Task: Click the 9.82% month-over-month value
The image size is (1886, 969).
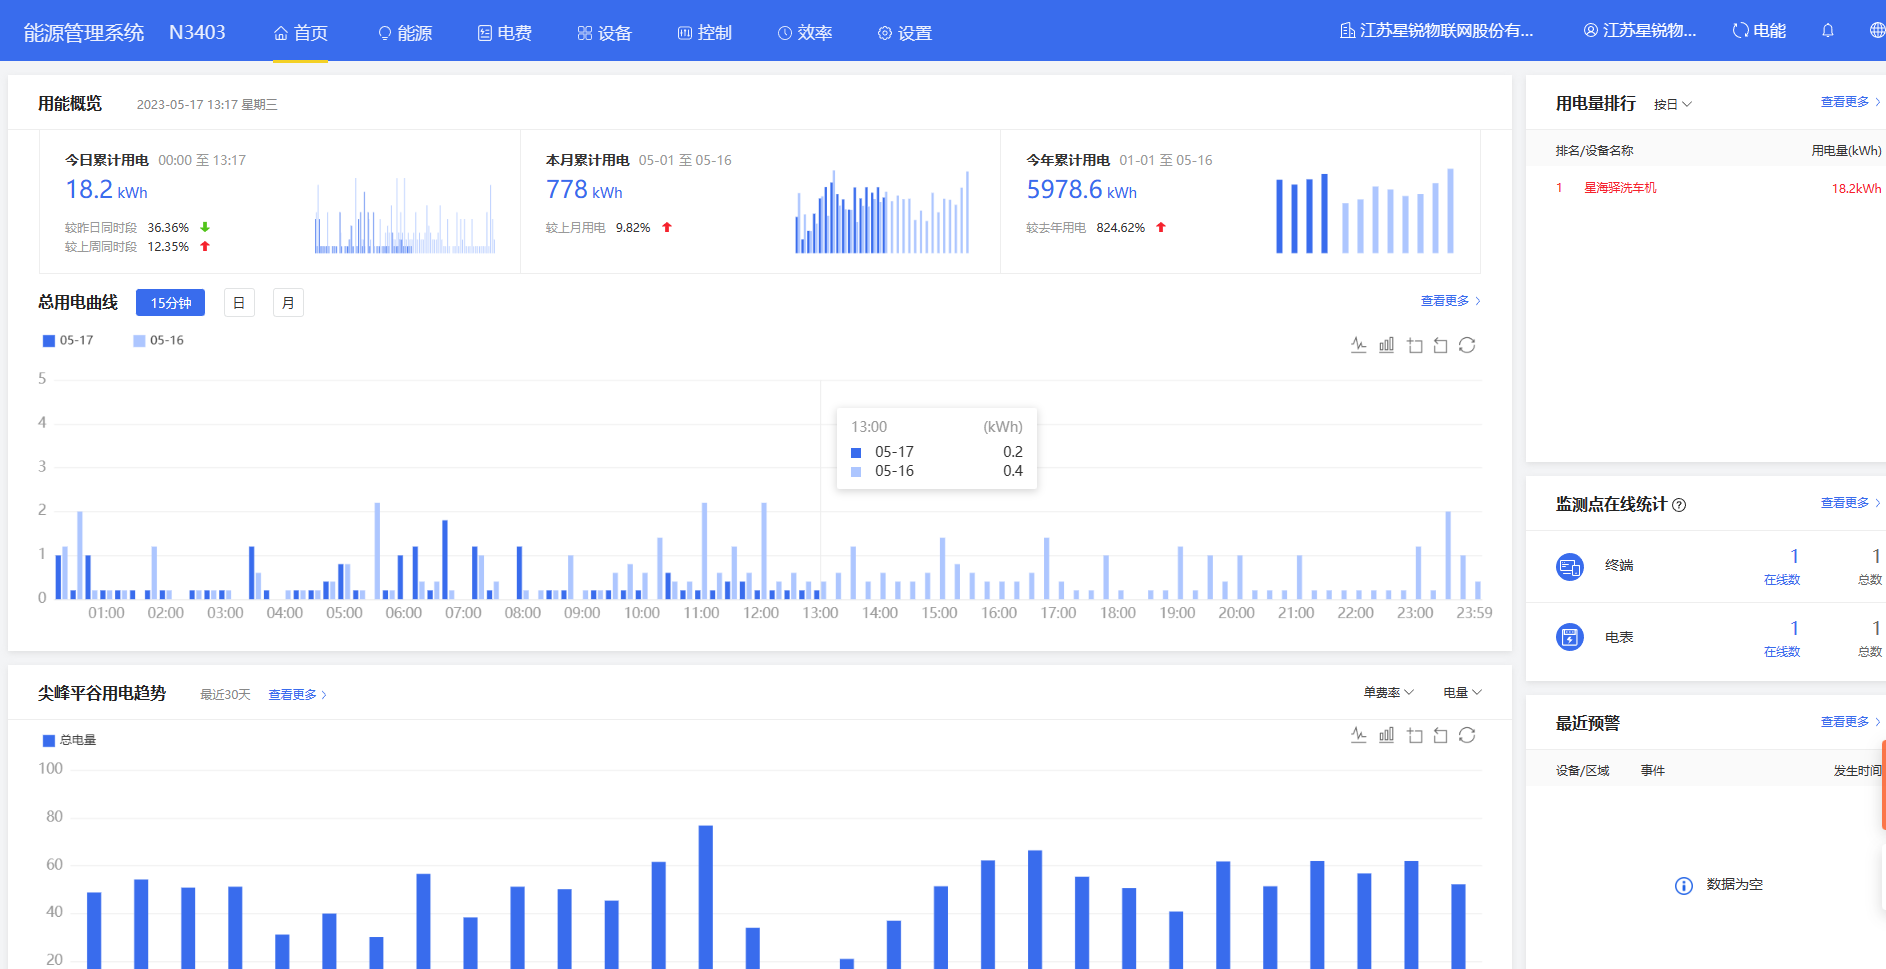Action: point(633,228)
